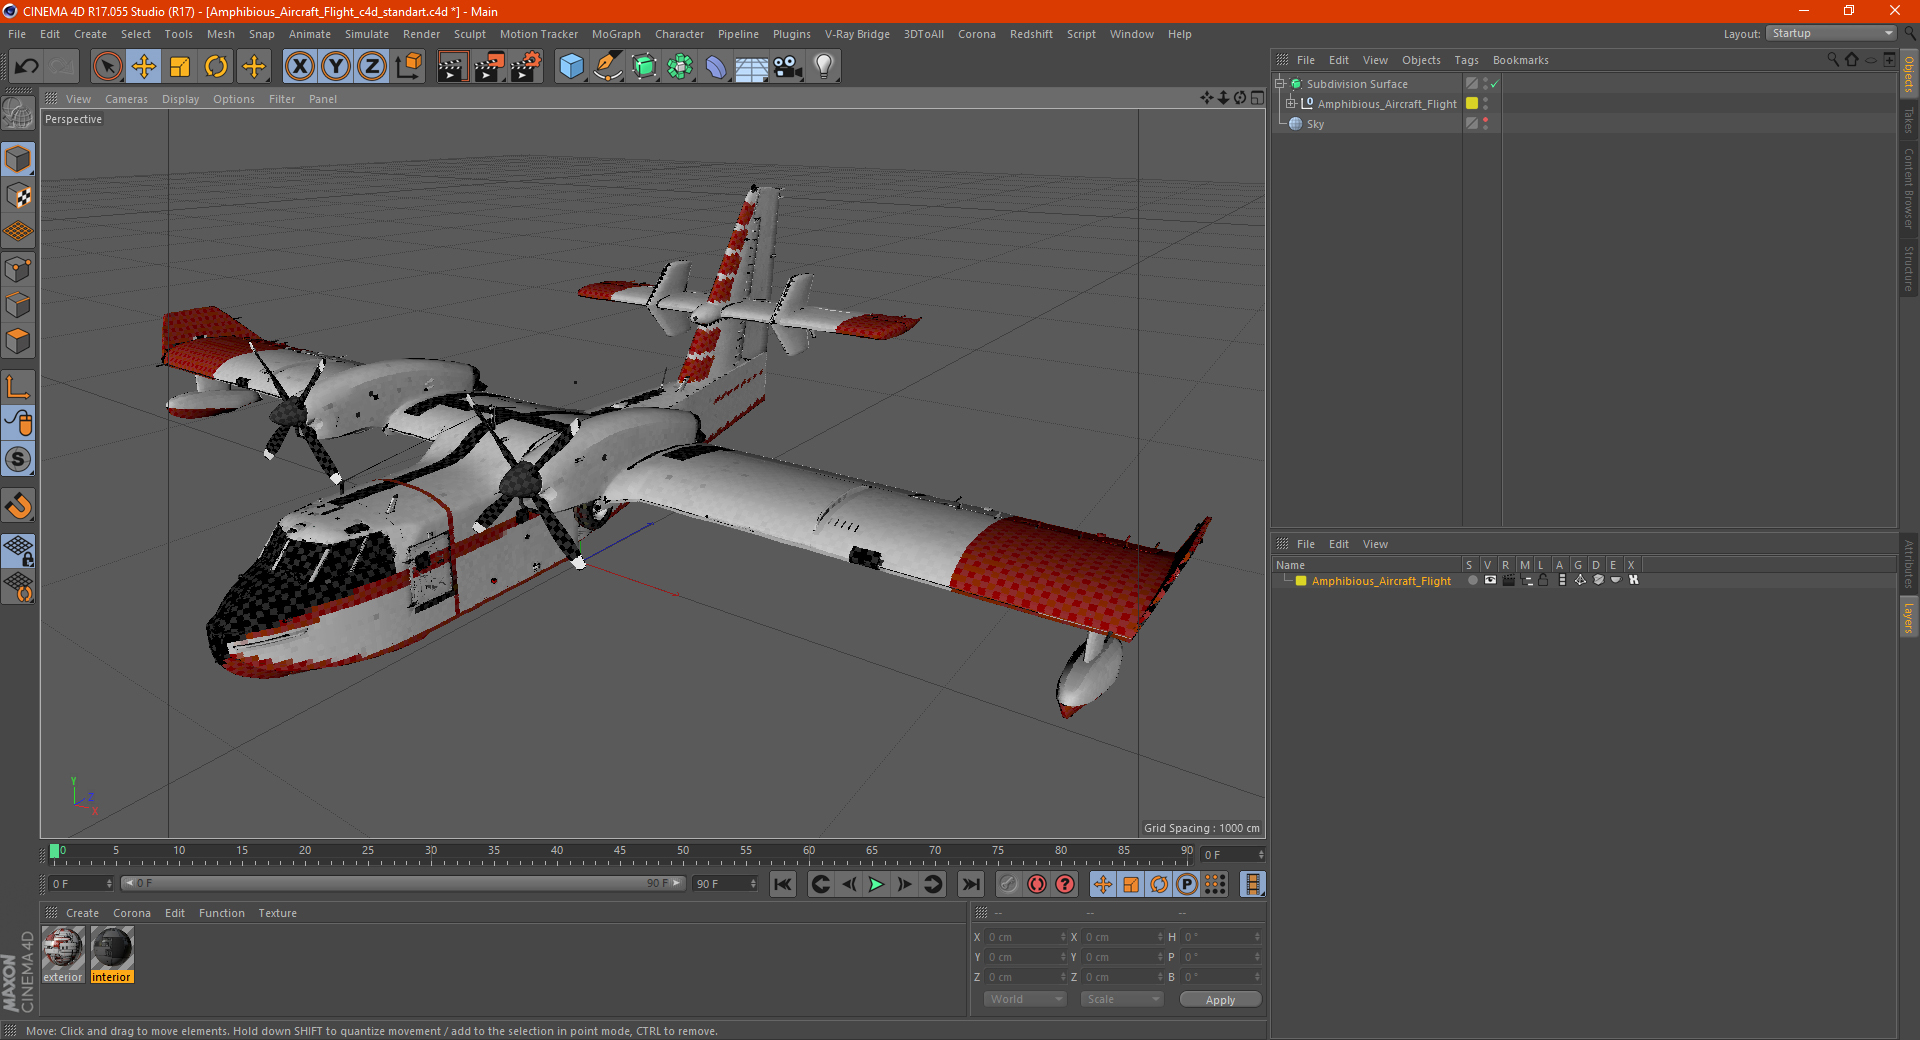Select the interior material thumbnail
The height and width of the screenshot is (1040, 1920).
pos(112,948)
